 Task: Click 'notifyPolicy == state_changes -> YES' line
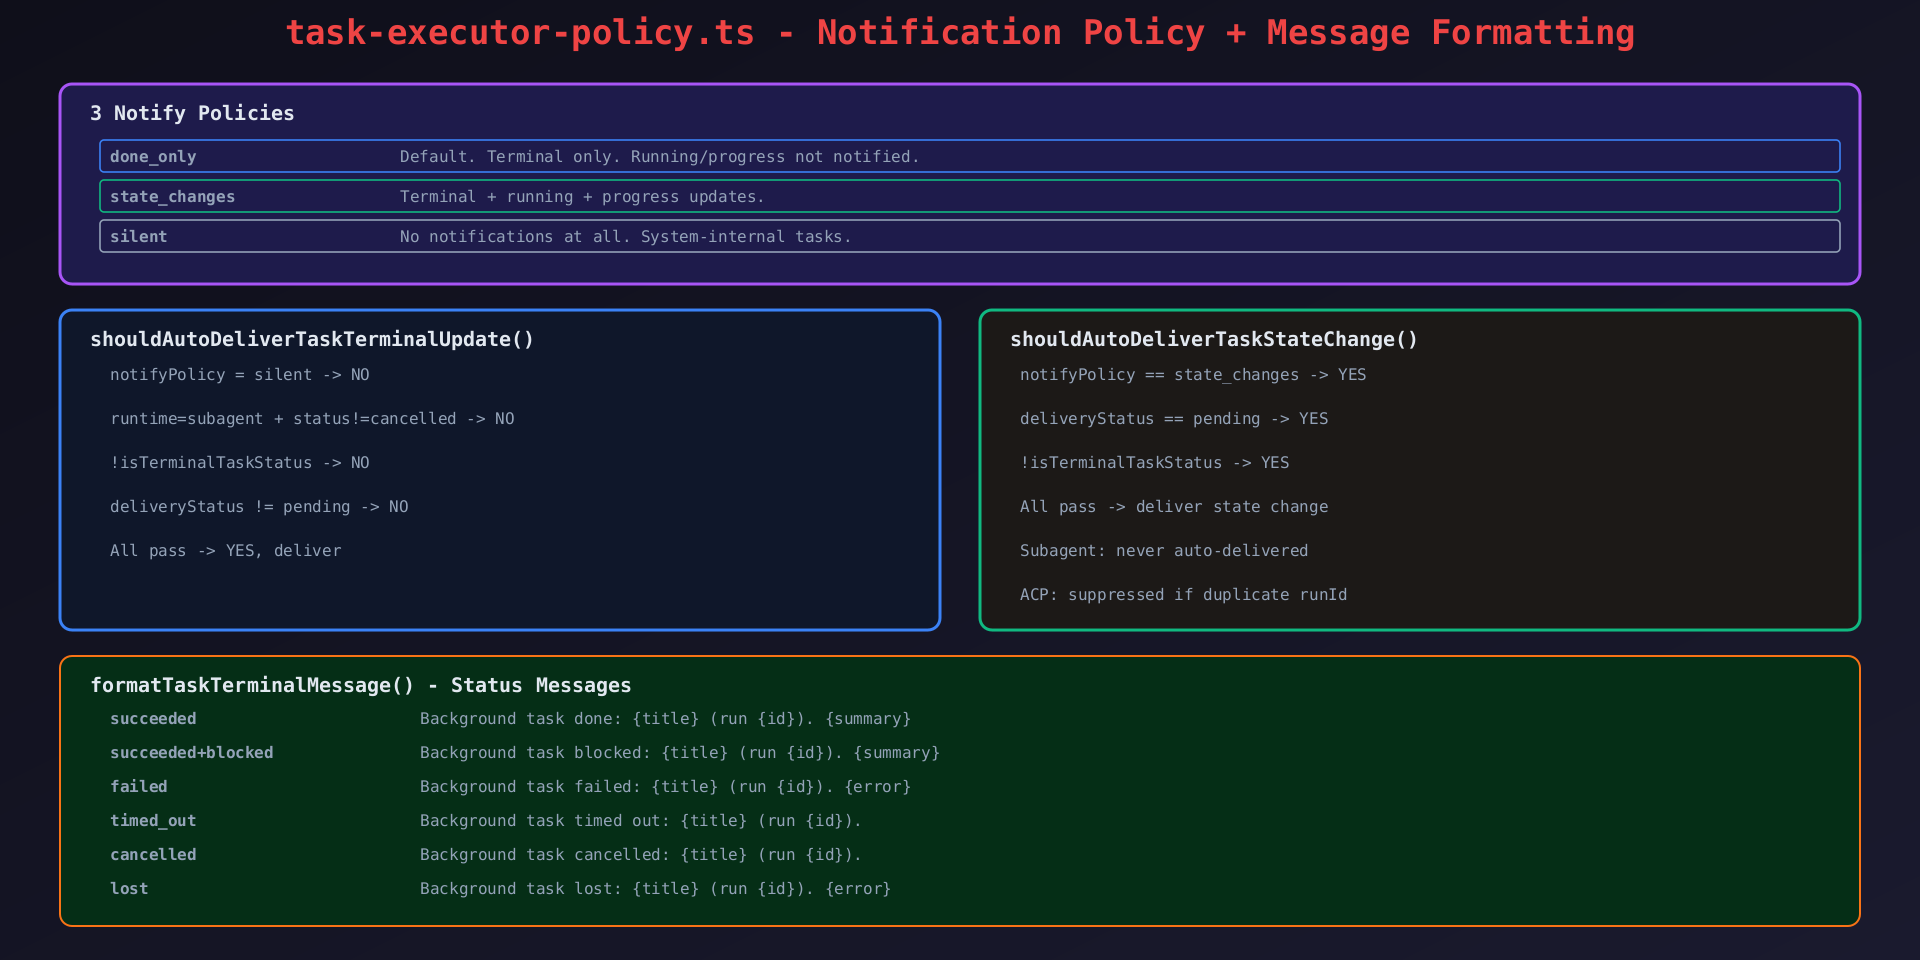[x=1193, y=375]
